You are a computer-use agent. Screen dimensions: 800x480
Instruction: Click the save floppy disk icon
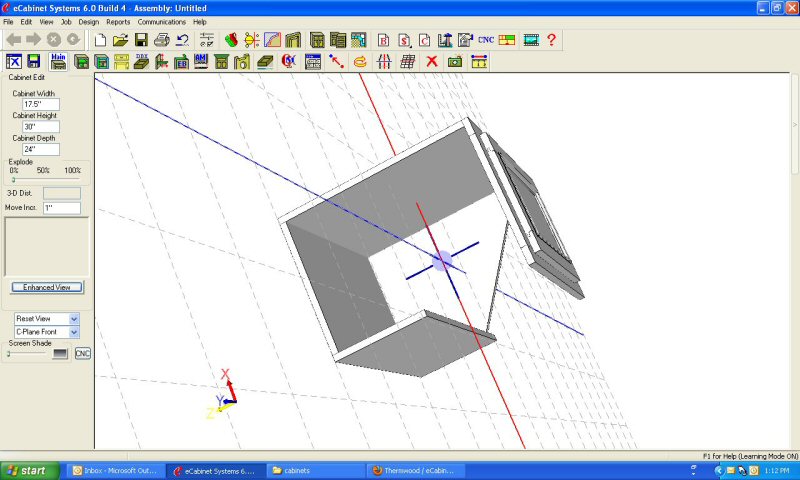click(x=141, y=40)
